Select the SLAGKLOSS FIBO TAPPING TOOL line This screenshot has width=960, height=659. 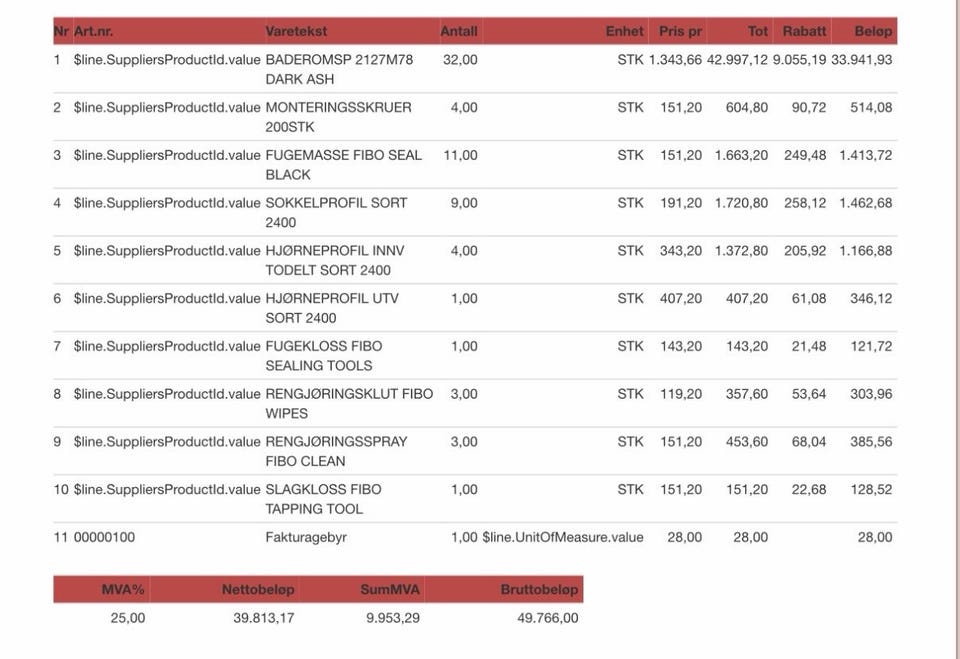pyautogui.click(x=475, y=499)
